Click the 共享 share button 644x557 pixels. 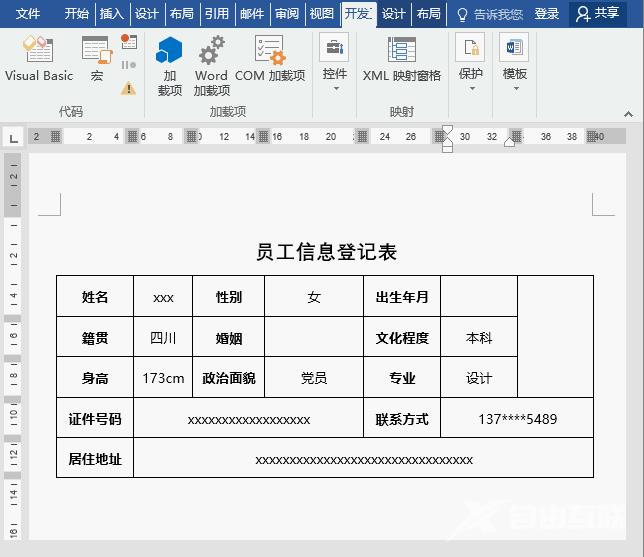(x=598, y=14)
